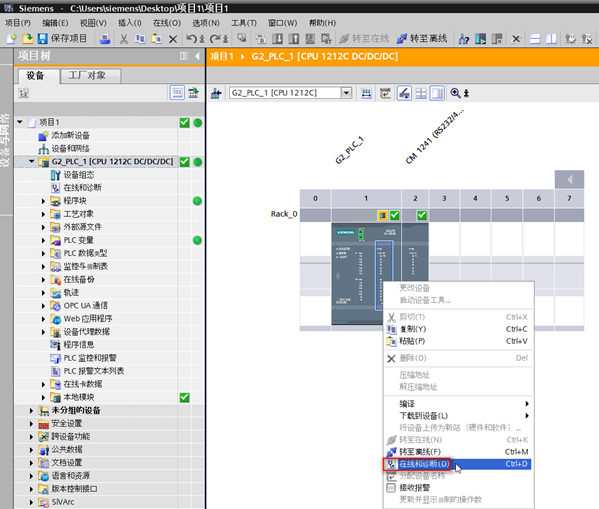Viewport: 599px width, 509px height.
Task: Expand the PLC 变量 folder
Action: click(x=43, y=240)
